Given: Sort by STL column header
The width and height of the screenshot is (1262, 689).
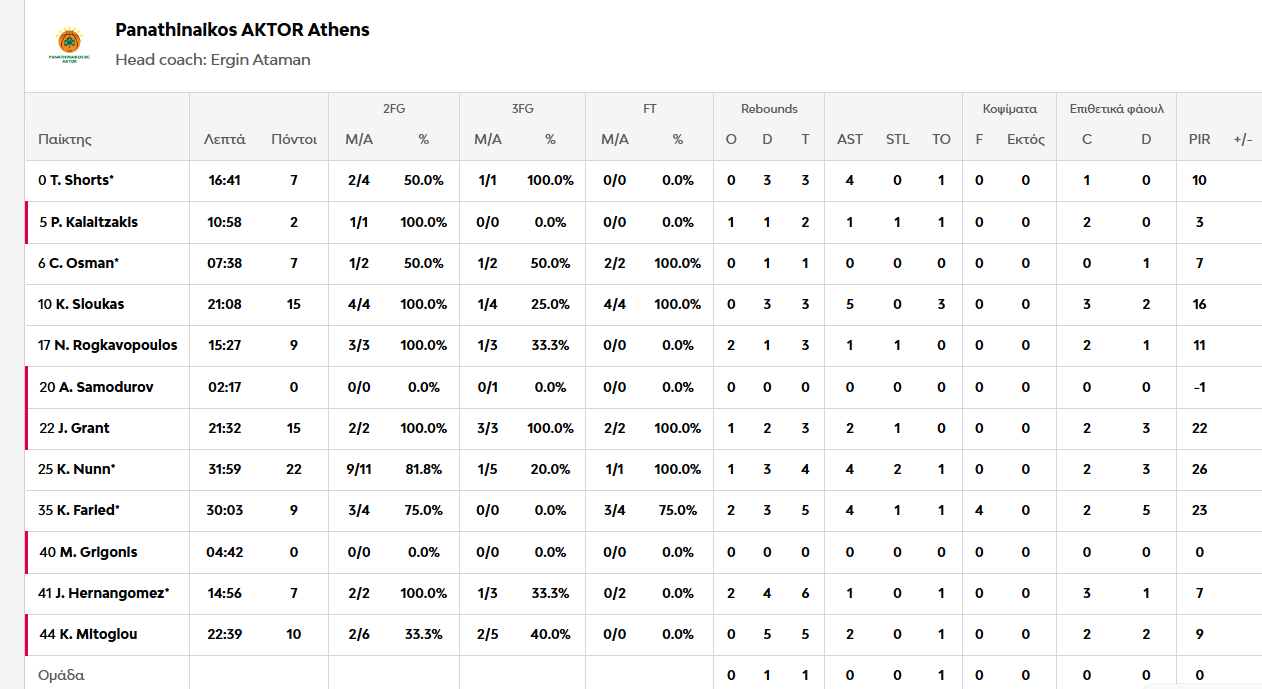Looking at the screenshot, I should (x=897, y=139).
